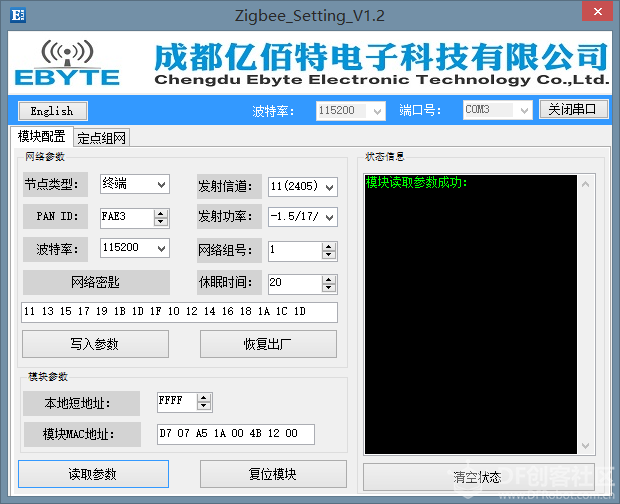Open the module 波特率 115200 dropdown

(x=135, y=248)
